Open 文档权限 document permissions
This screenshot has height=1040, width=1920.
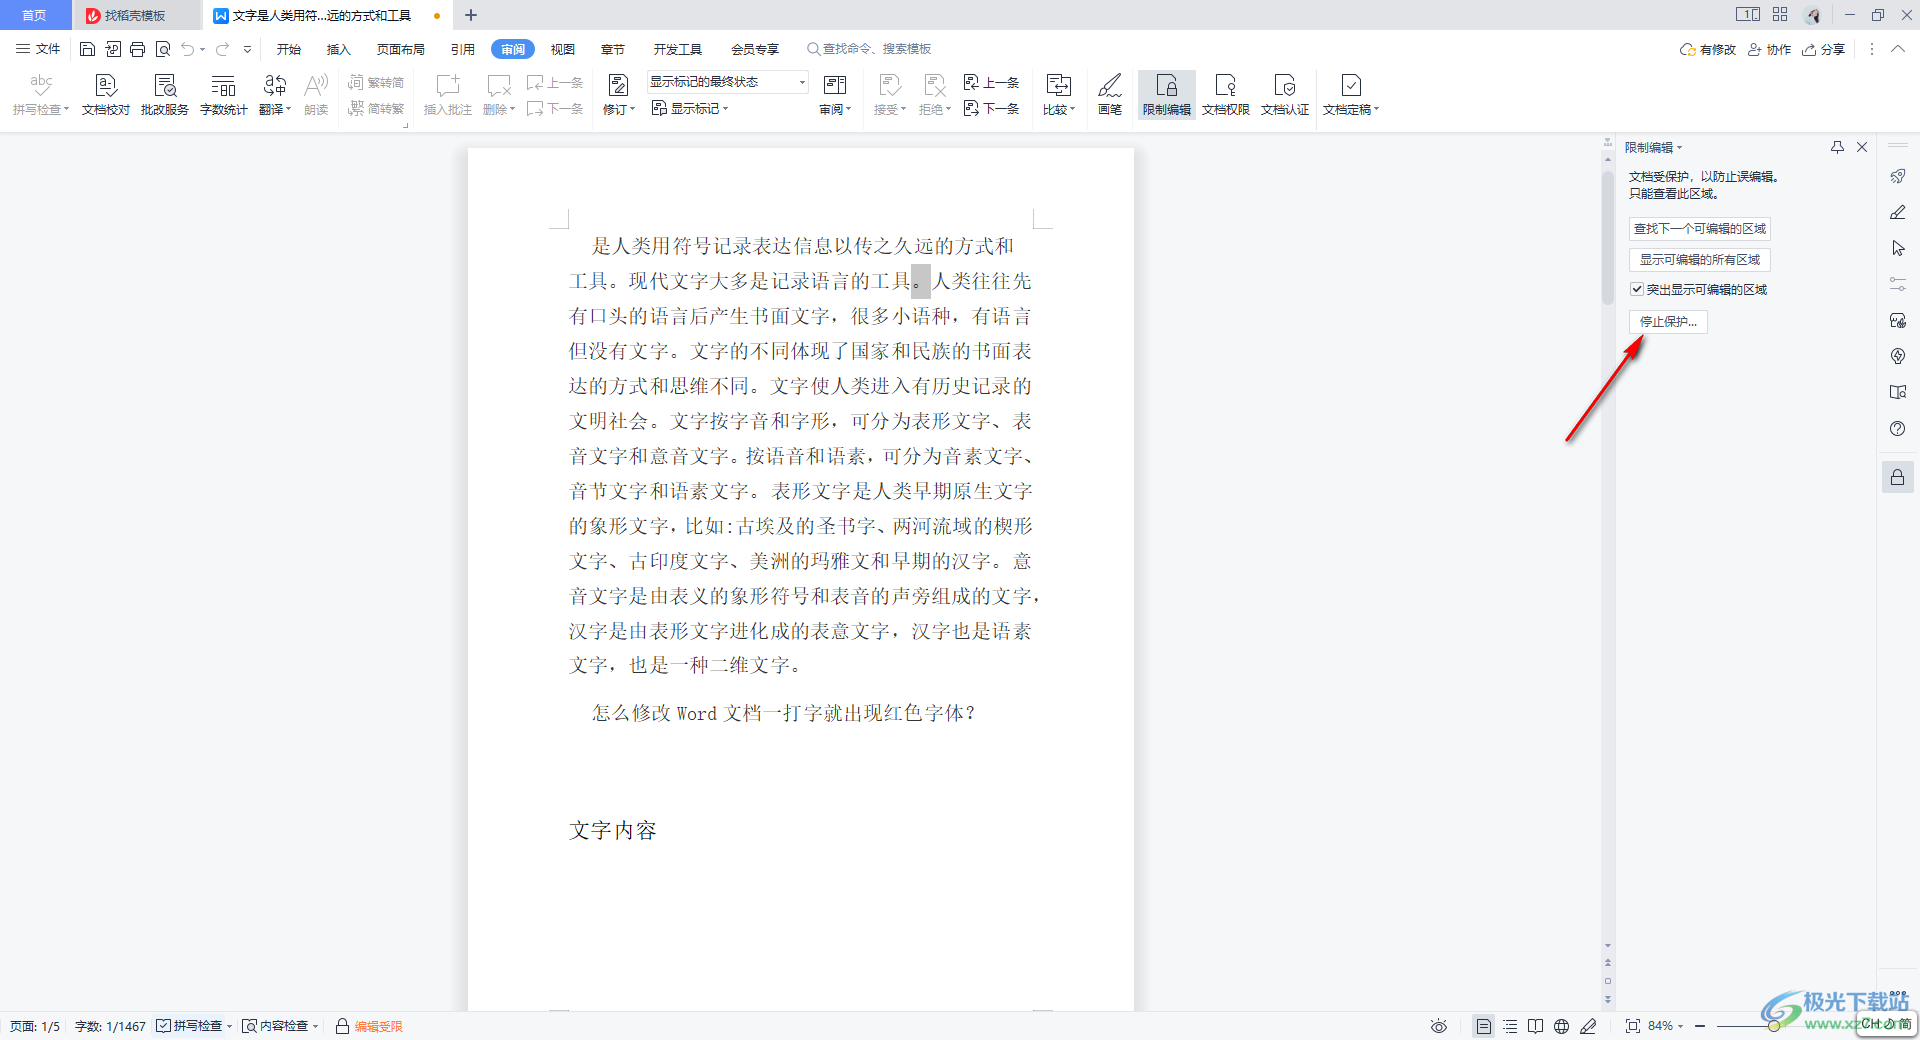click(1226, 95)
